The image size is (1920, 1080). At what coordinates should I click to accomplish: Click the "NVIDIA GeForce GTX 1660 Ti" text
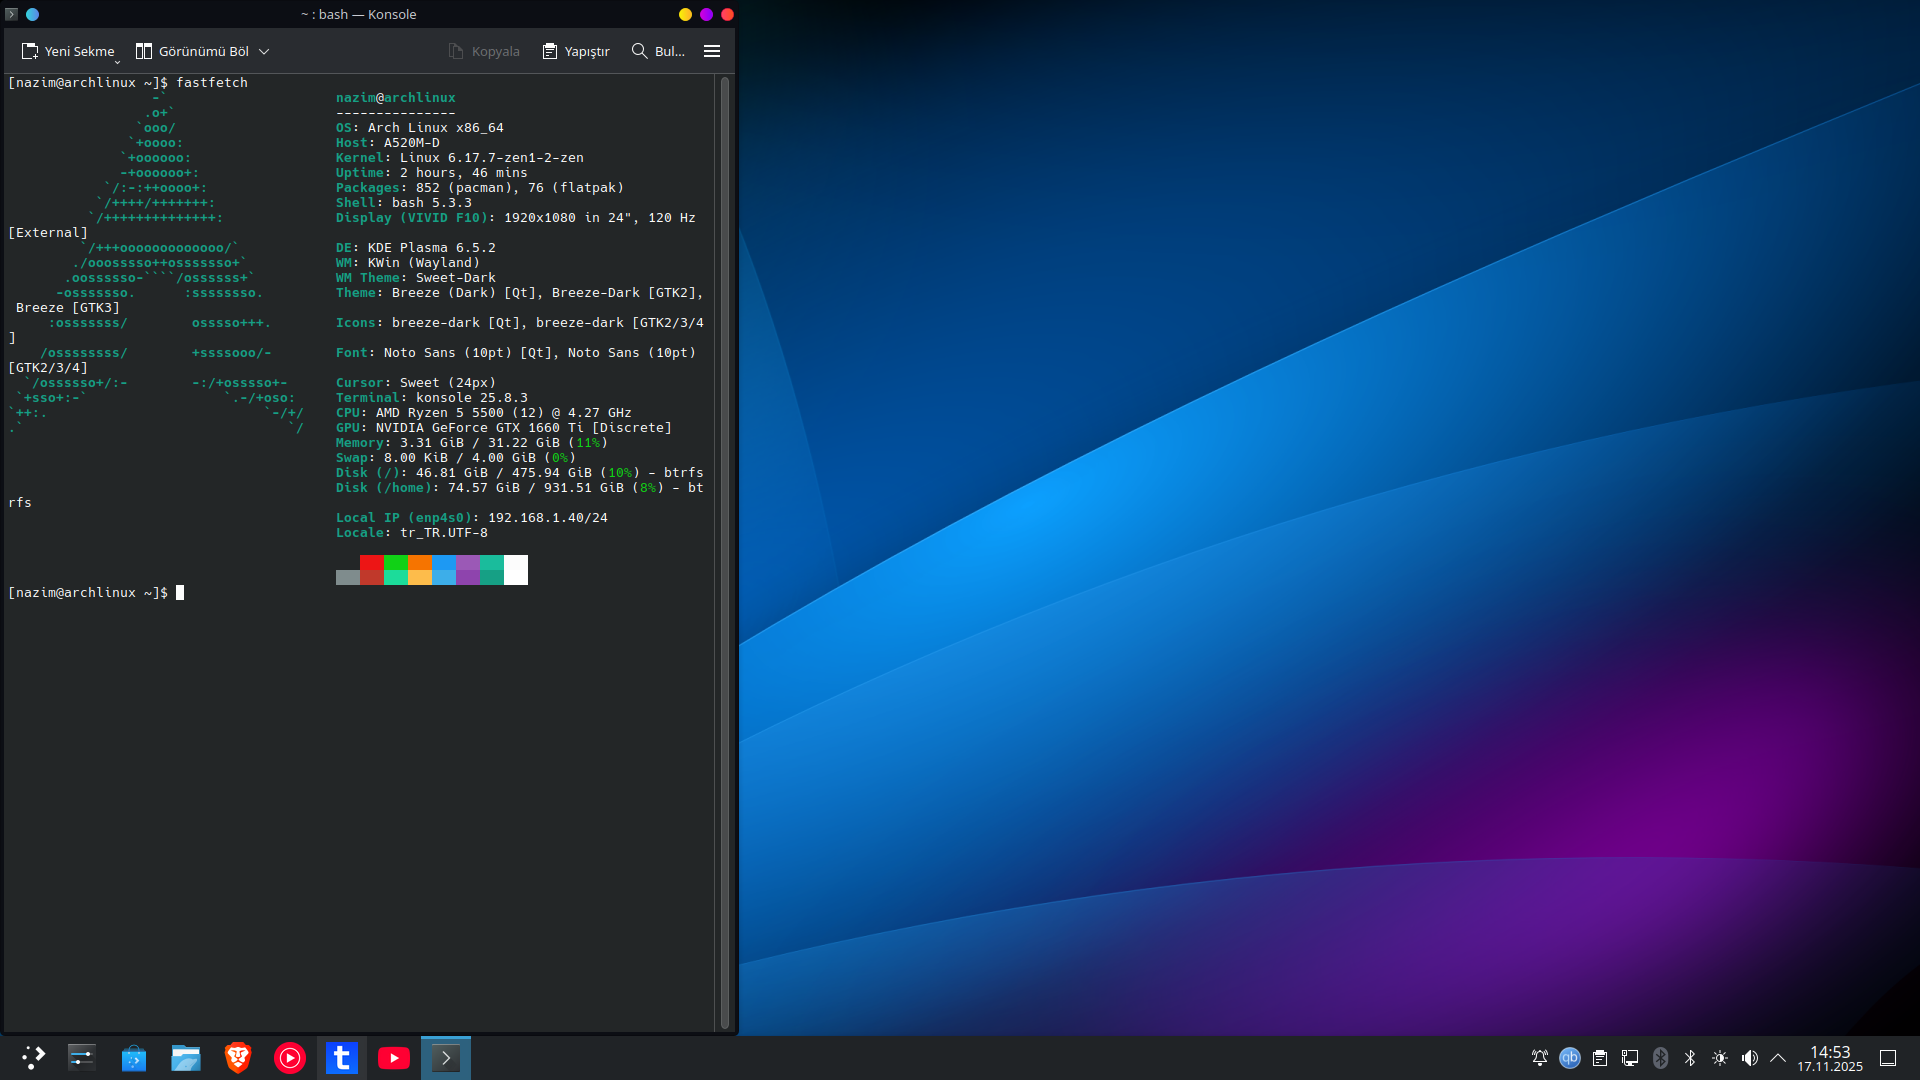(x=480, y=428)
